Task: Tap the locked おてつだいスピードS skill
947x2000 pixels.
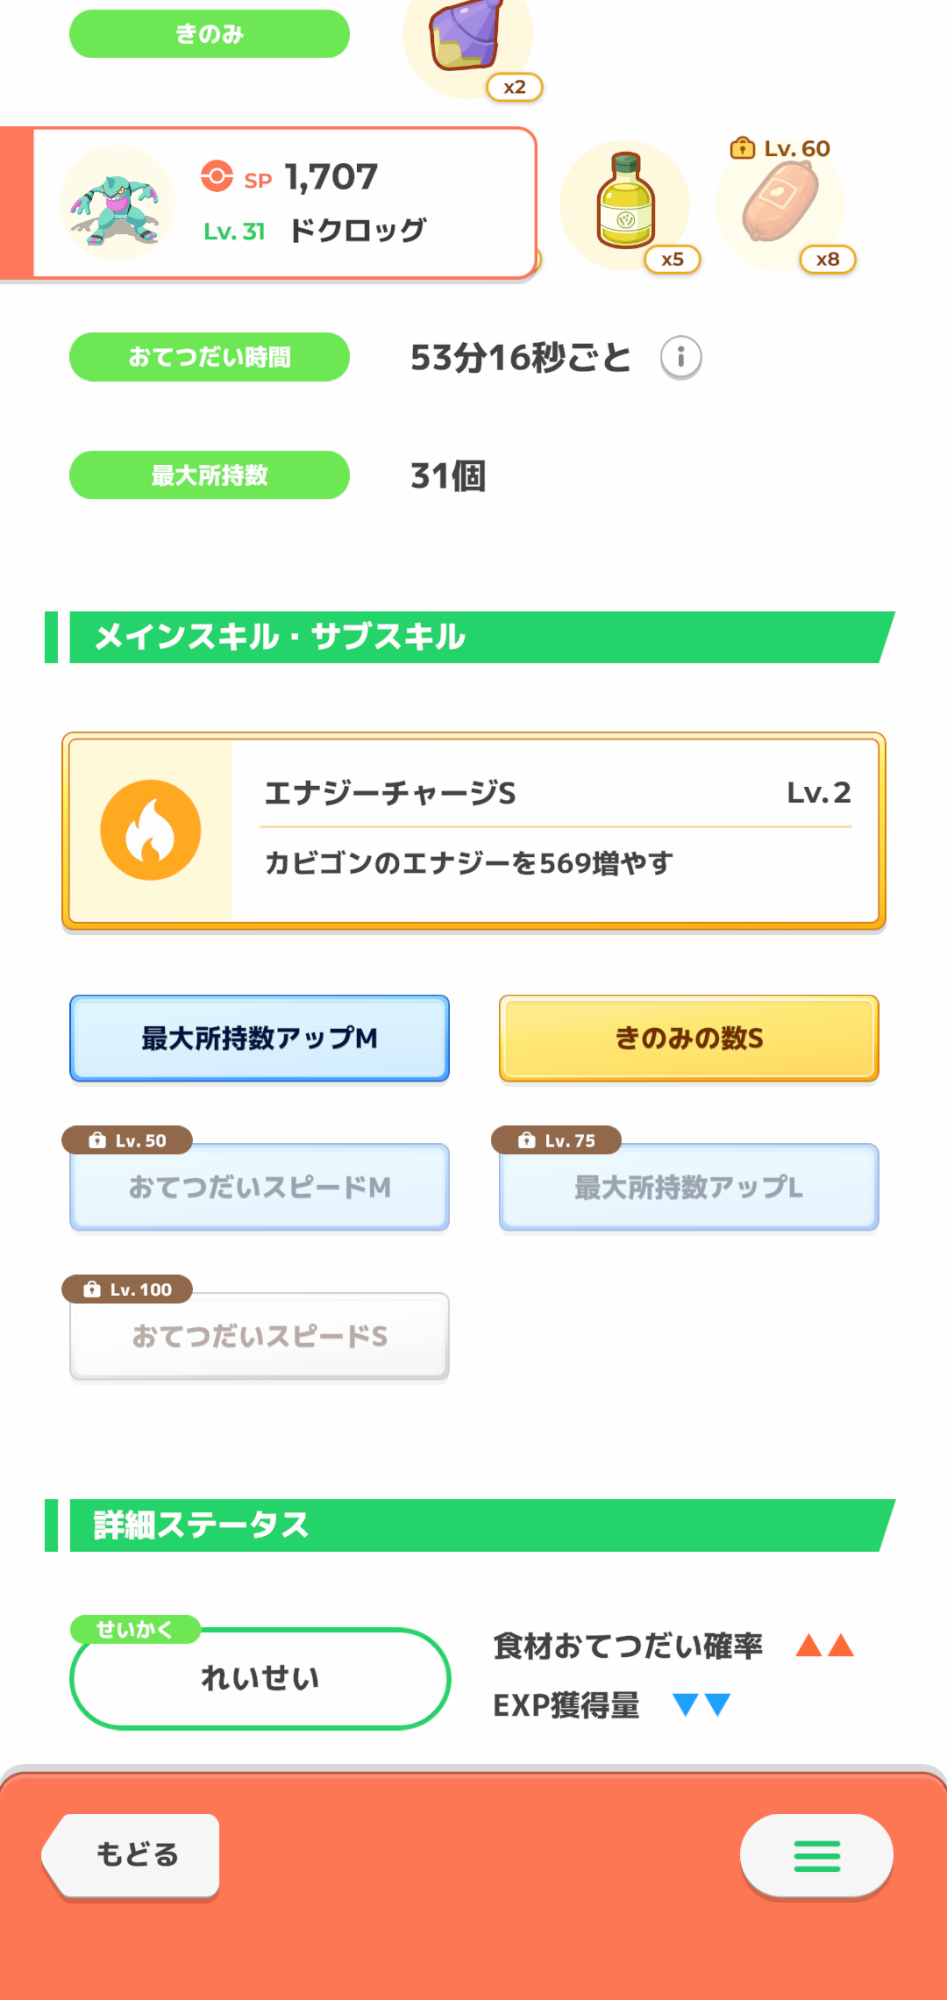Action: tap(259, 1336)
